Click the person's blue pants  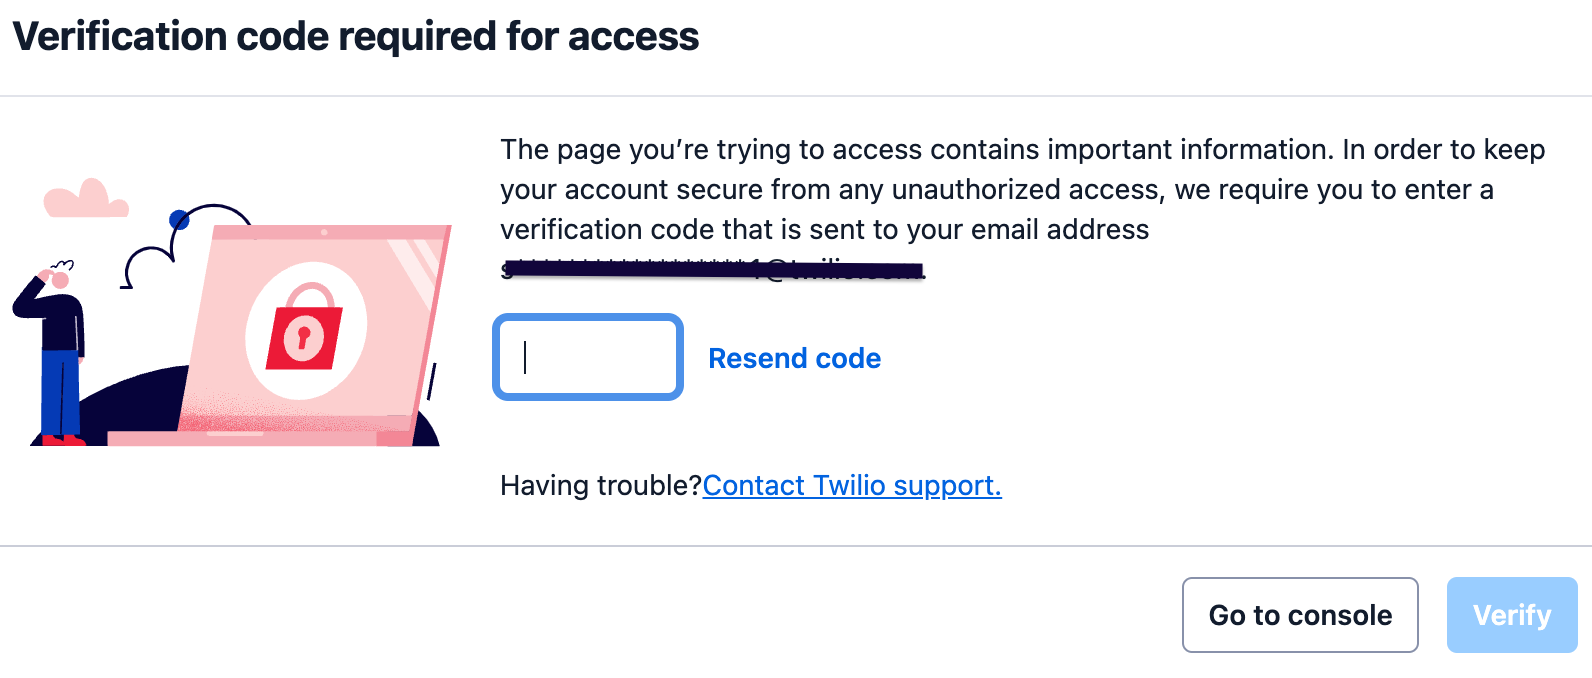[x=60, y=392]
